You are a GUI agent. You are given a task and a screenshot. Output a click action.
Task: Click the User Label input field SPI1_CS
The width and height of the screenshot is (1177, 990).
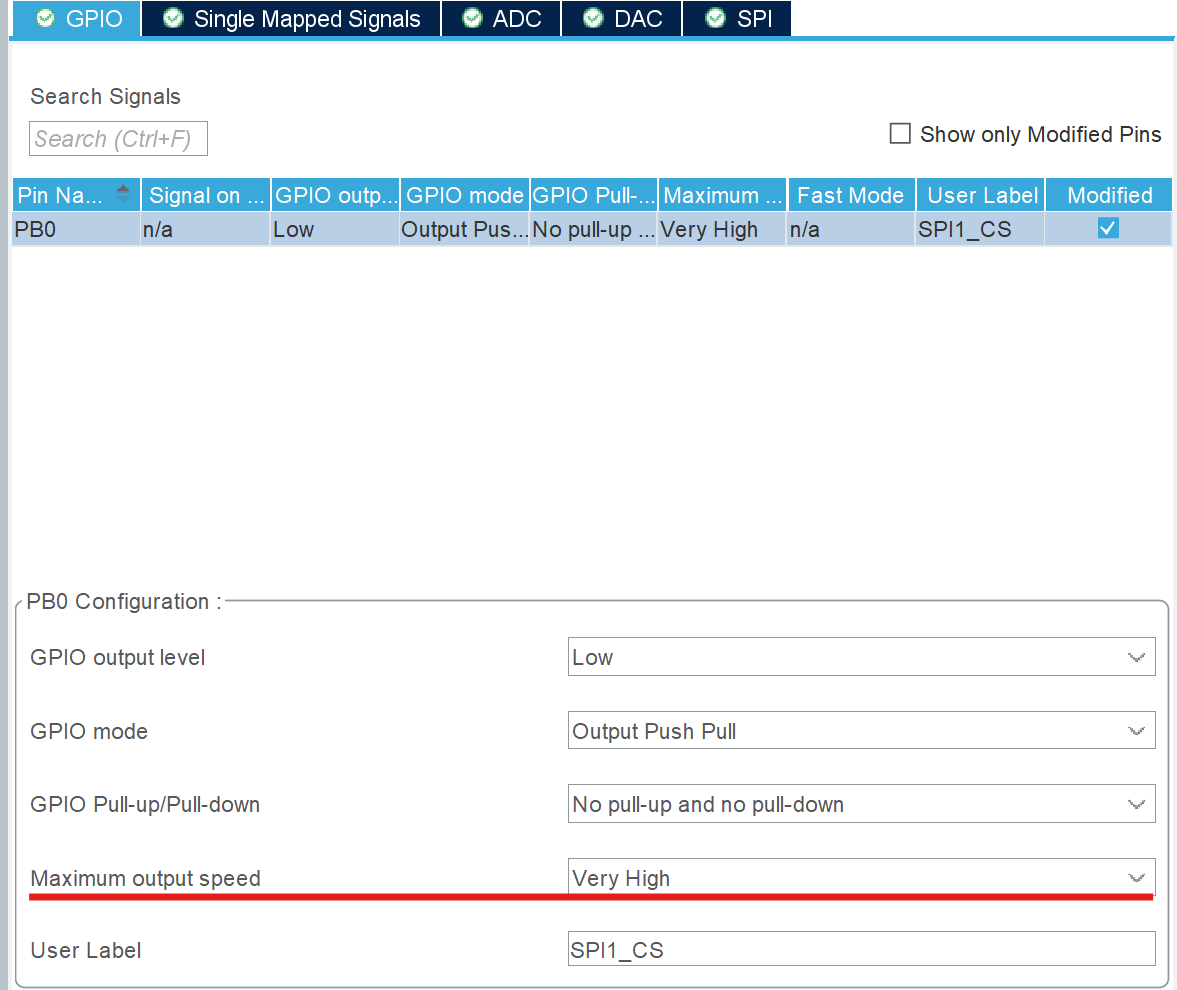click(x=861, y=949)
